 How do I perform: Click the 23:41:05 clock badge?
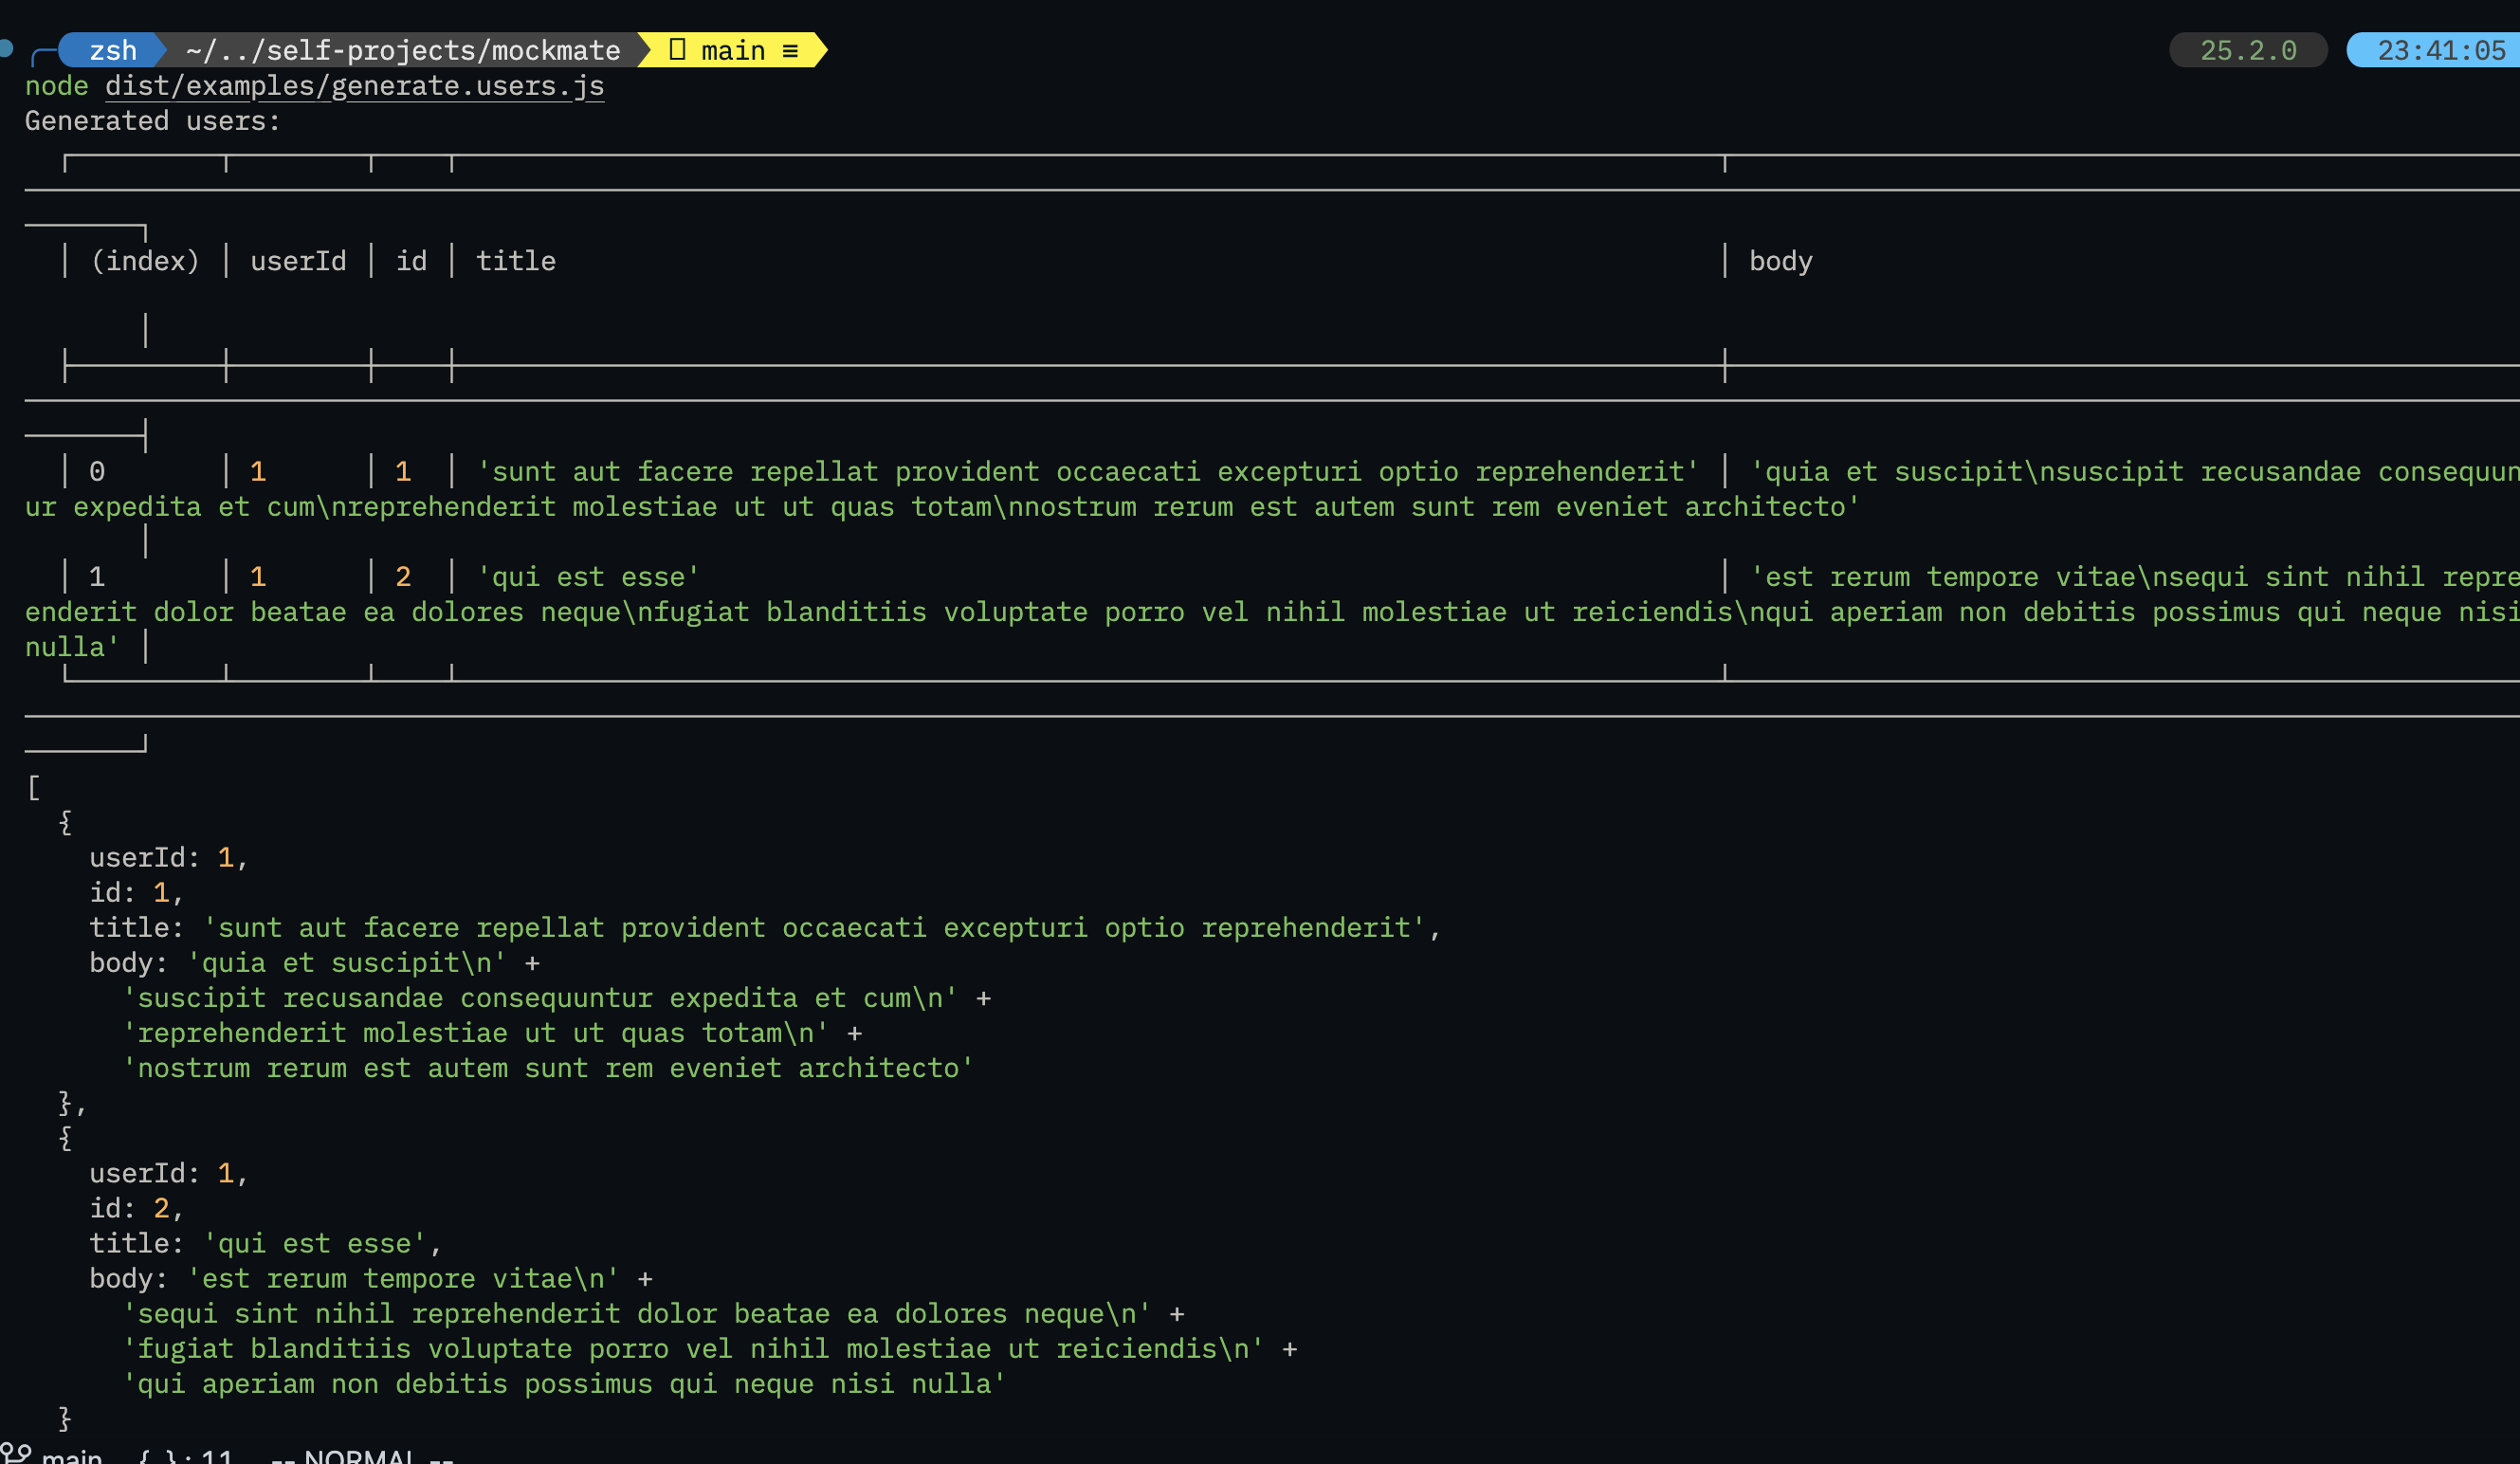[2440, 50]
